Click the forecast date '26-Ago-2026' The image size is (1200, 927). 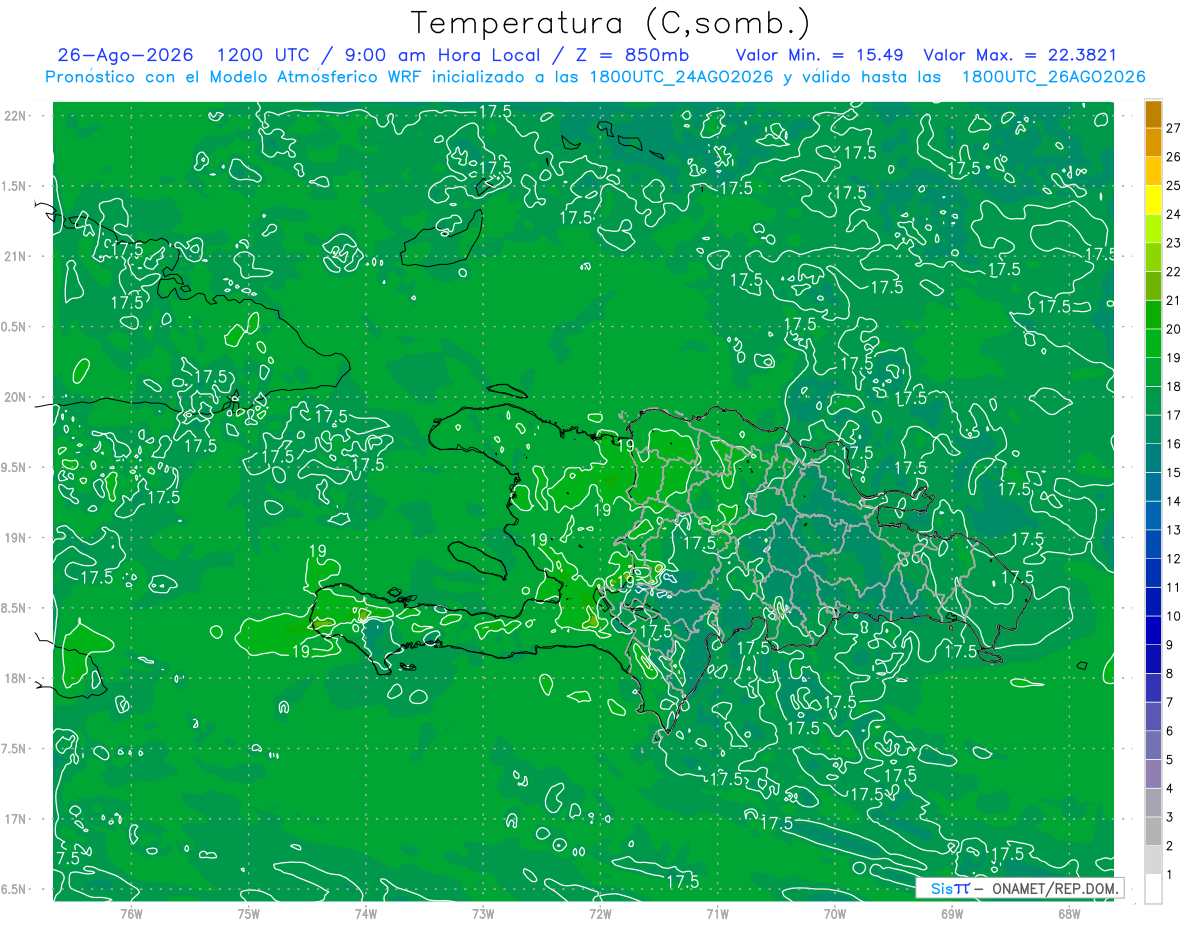coord(125,55)
